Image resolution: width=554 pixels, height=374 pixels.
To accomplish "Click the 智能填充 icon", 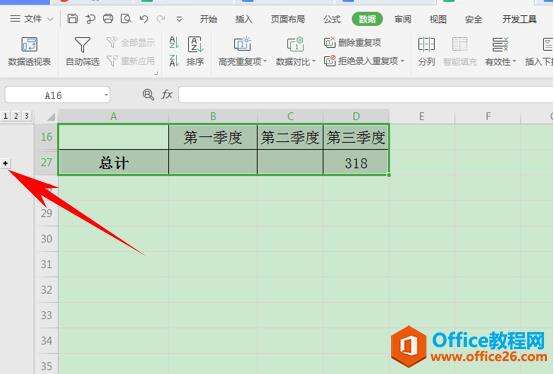I will [x=460, y=51].
